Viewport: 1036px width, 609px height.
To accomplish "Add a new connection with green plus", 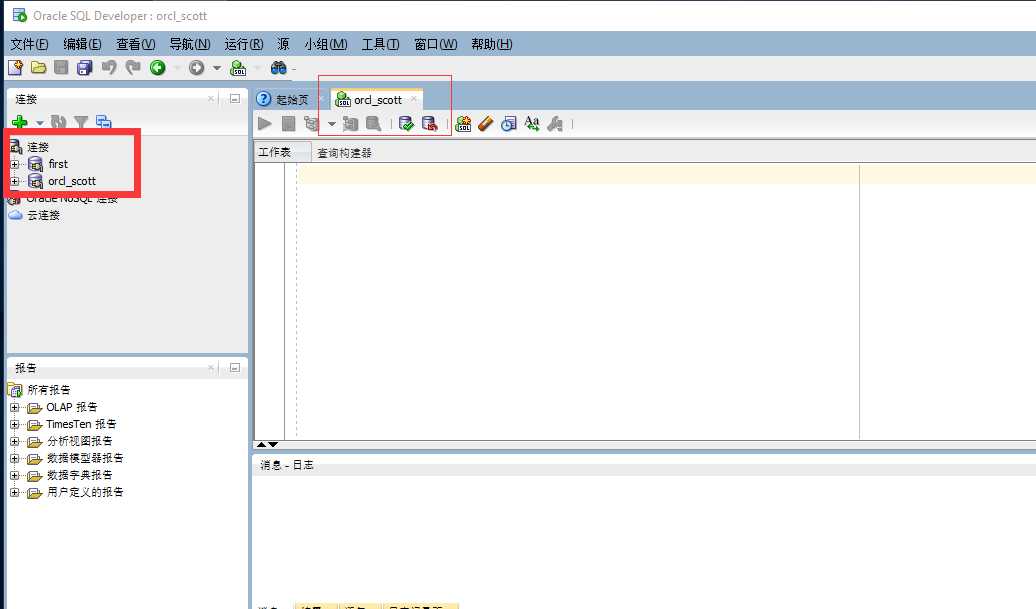I will coord(20,122).
